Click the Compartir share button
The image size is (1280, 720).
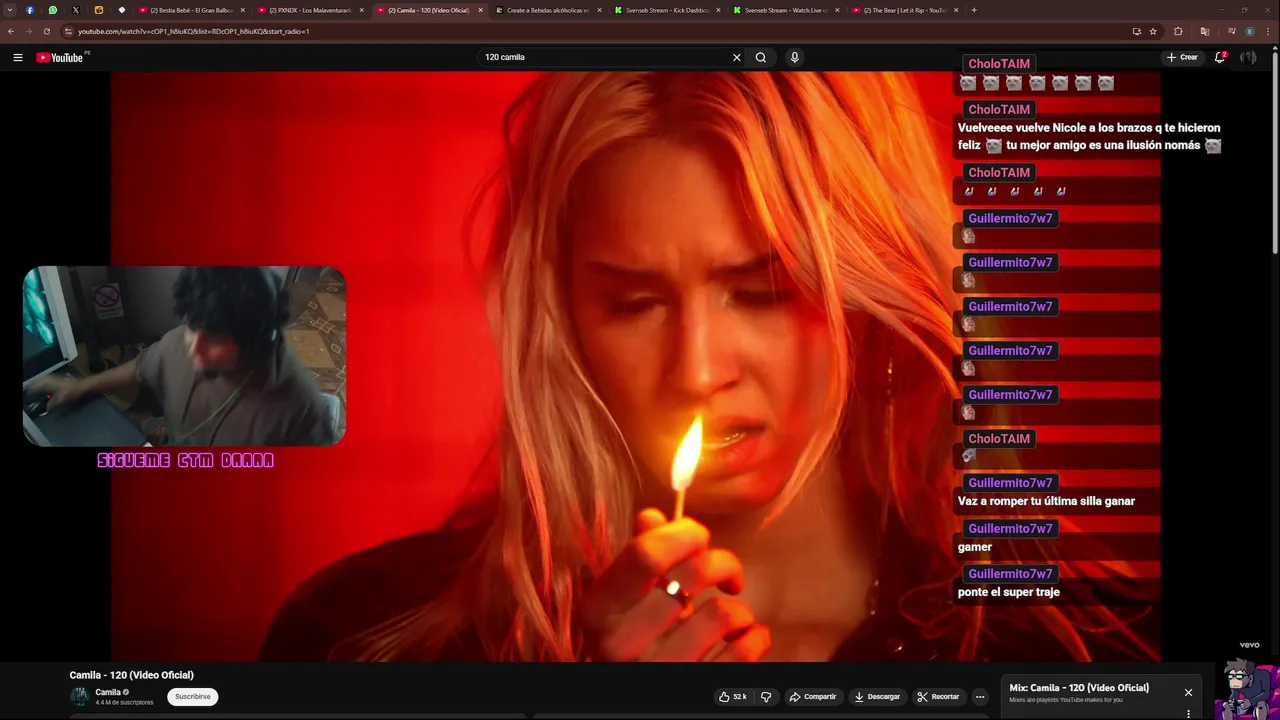812,696
